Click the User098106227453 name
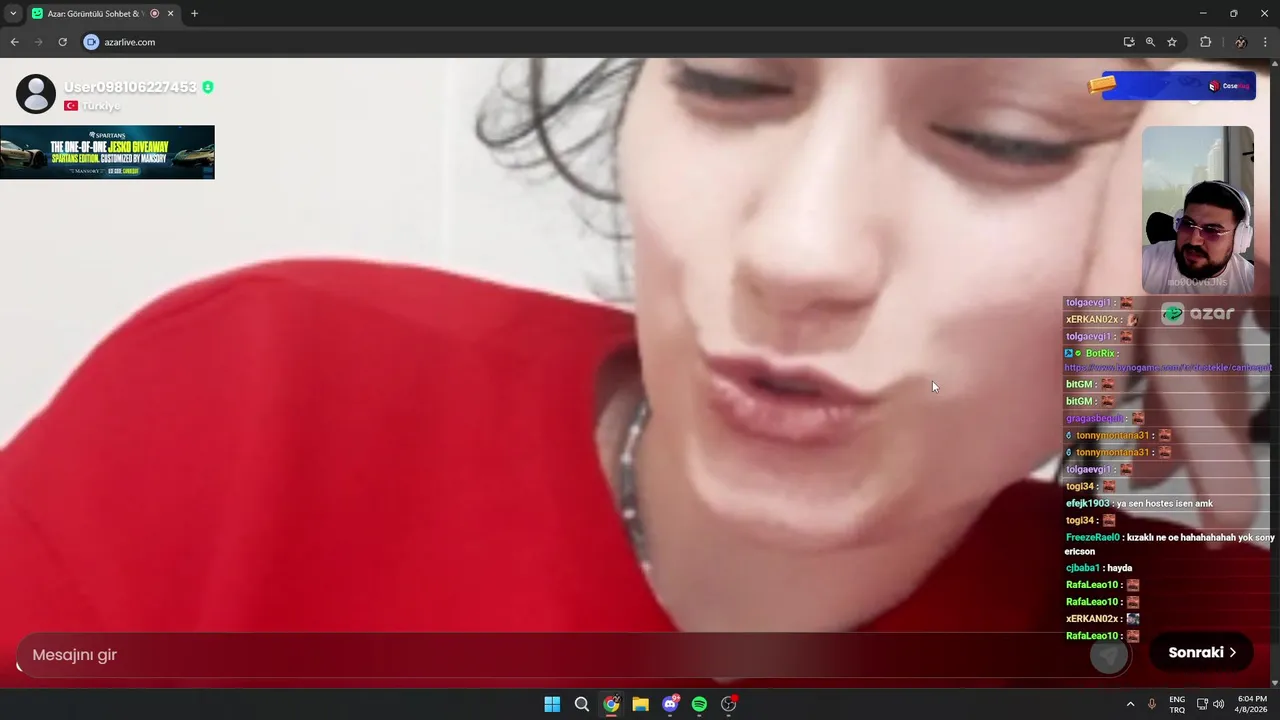This screenshot has width=1280, height=720. 130,87
